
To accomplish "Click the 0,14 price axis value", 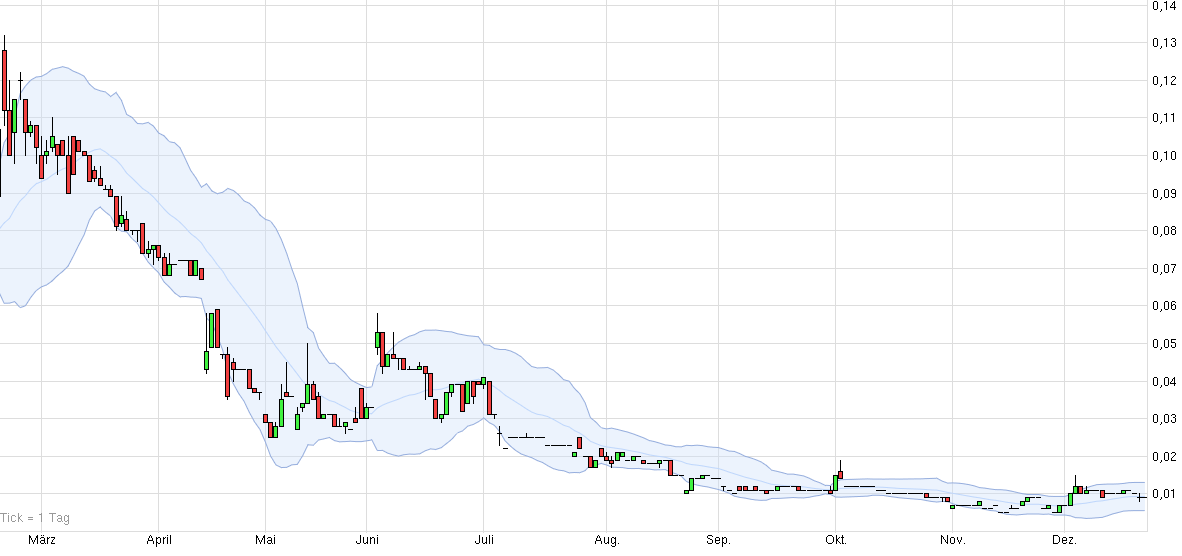I will coord(1165,6).
